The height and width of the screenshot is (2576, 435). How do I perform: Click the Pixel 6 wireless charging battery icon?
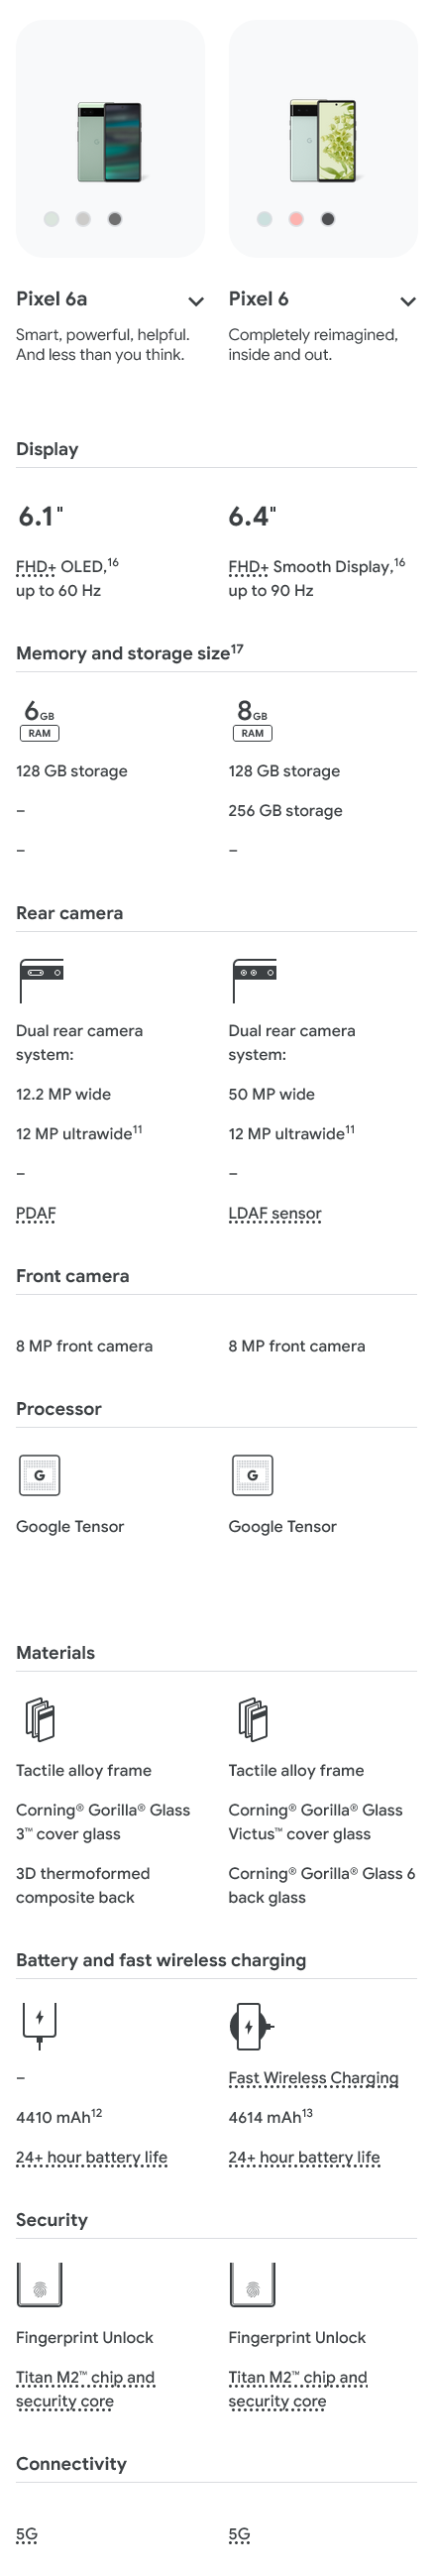coord(251,2027)
